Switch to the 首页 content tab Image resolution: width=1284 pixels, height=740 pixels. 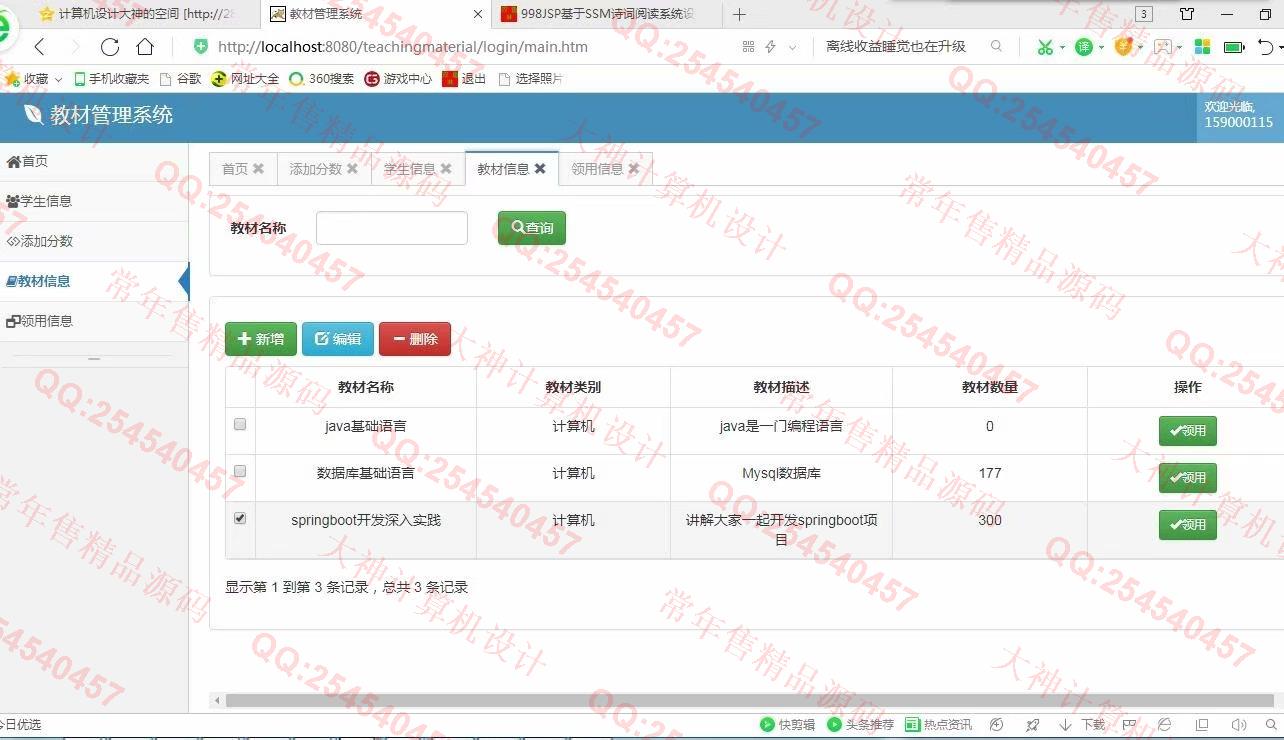tap(235, 169)
